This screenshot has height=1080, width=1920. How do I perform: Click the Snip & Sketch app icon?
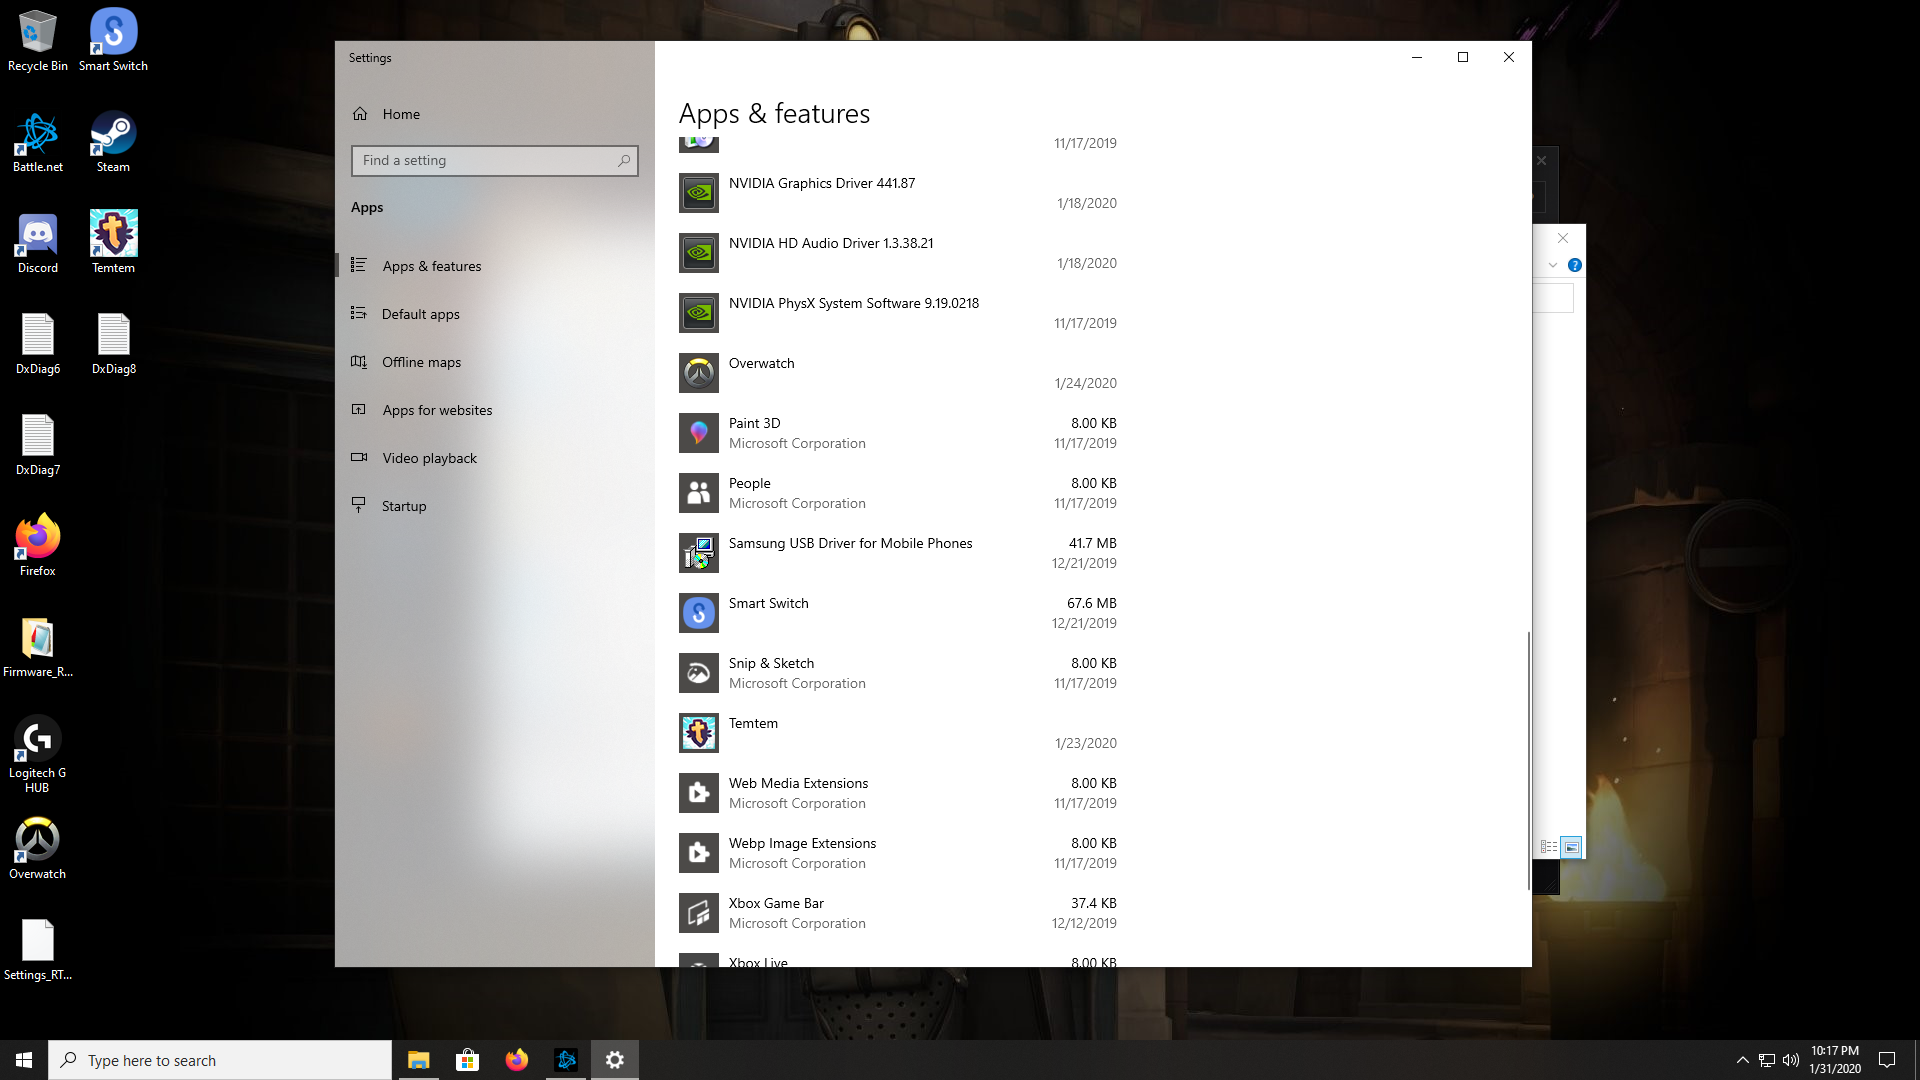698,673
